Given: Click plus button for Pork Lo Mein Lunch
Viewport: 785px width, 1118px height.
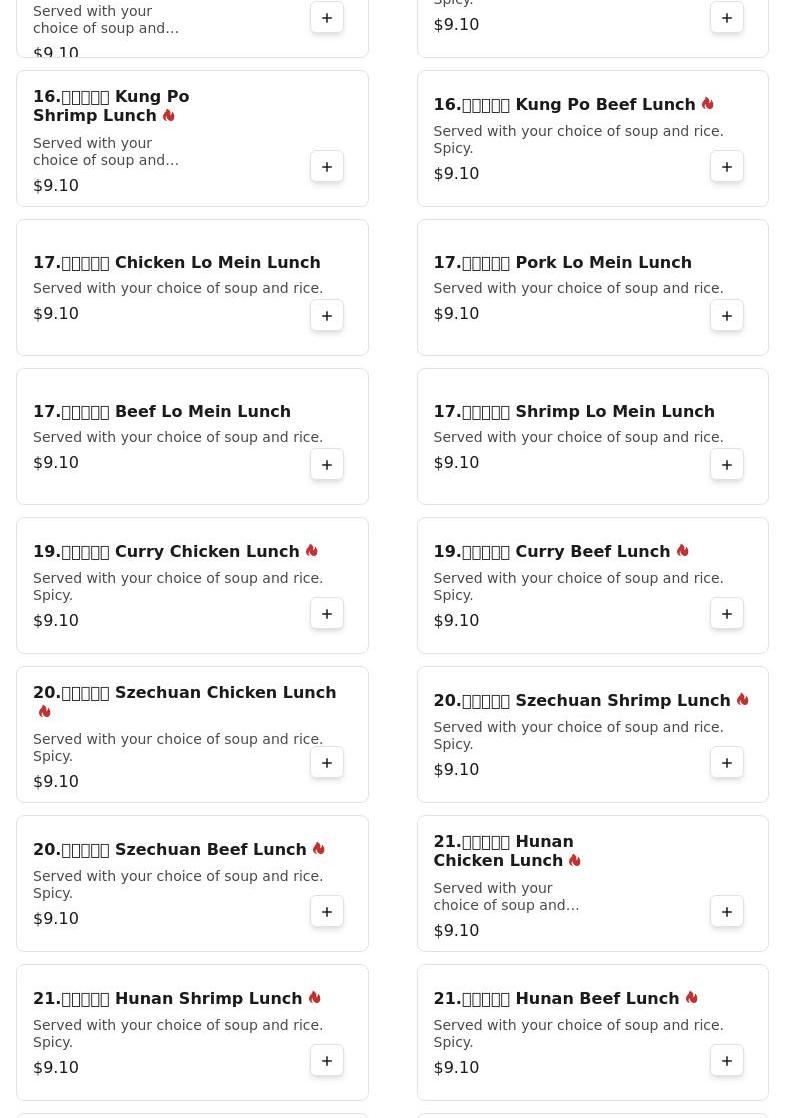Looking at the screenshot, I should [x=727, y=316].
